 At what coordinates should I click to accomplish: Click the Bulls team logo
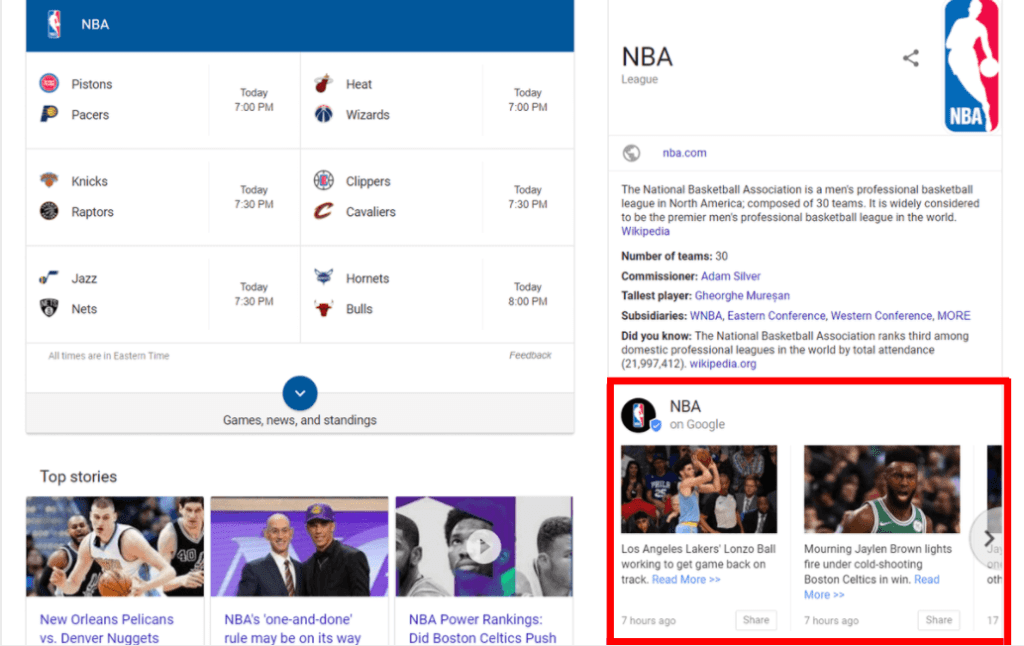point(323,308)
